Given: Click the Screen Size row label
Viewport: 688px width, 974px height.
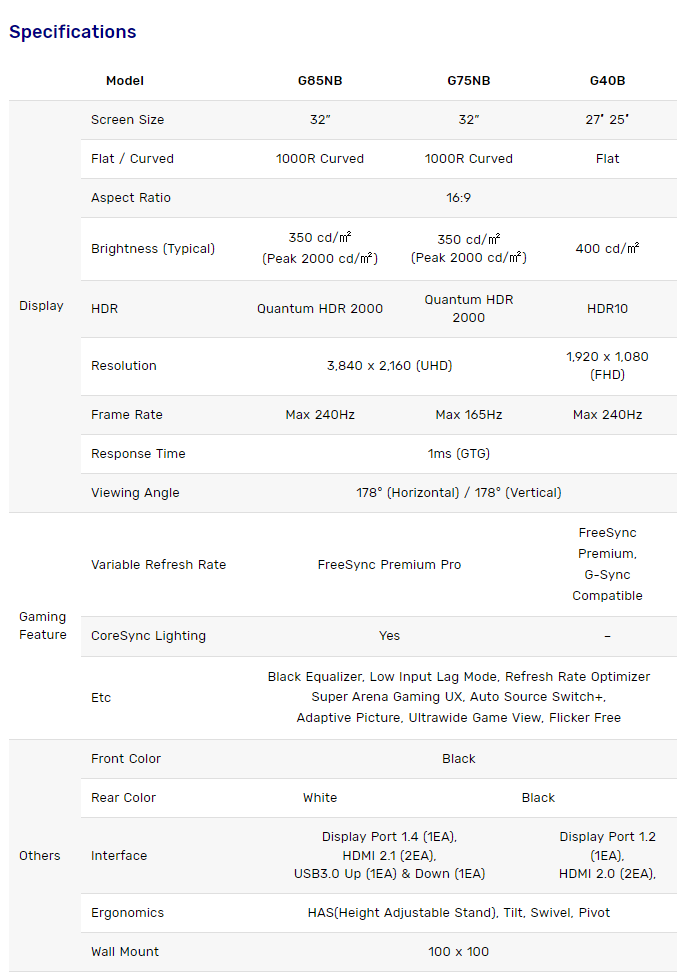Looking at the screenshot, I should click(x=127, y=120).
